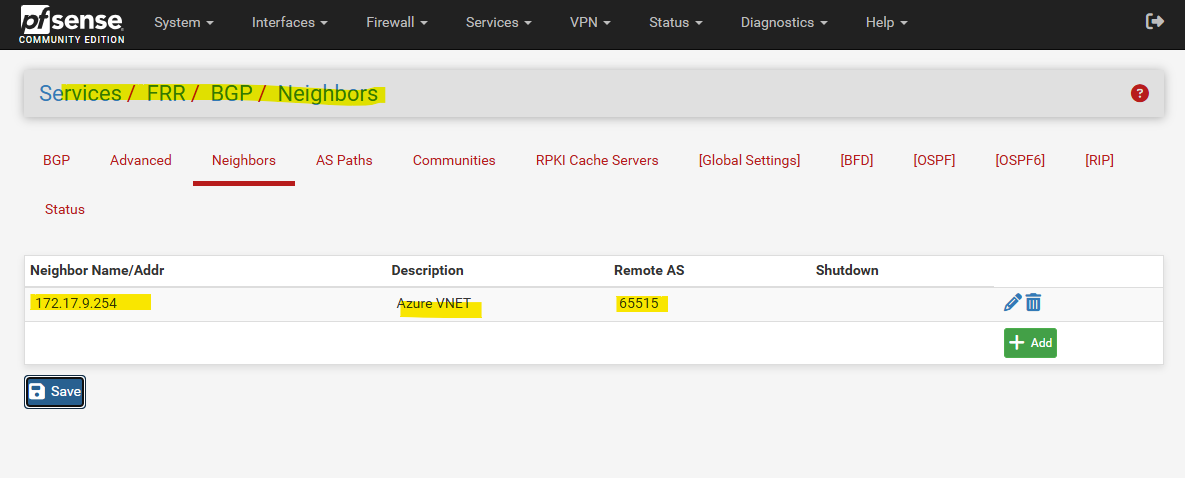Open the Services dropdown menu

point(499,23)
